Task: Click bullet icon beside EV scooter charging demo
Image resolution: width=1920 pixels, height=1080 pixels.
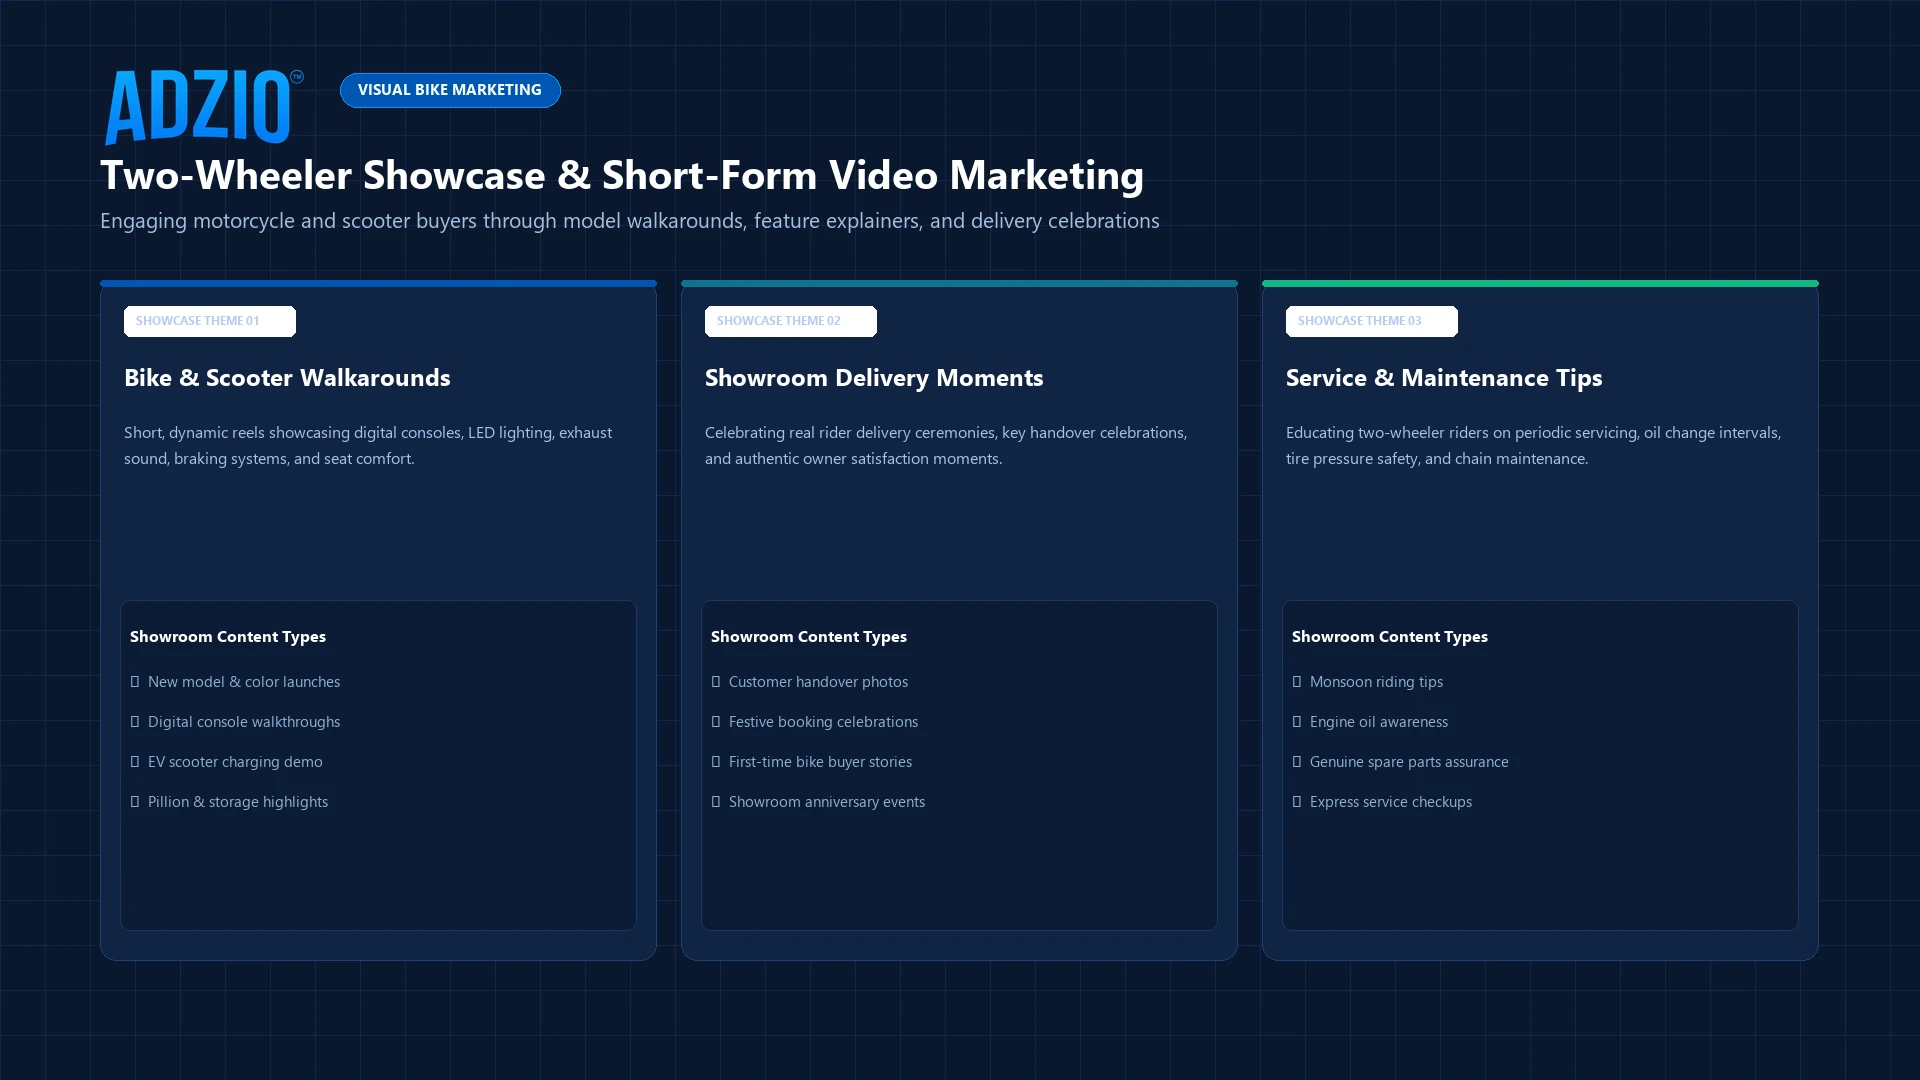Action: tap(135, 762)
